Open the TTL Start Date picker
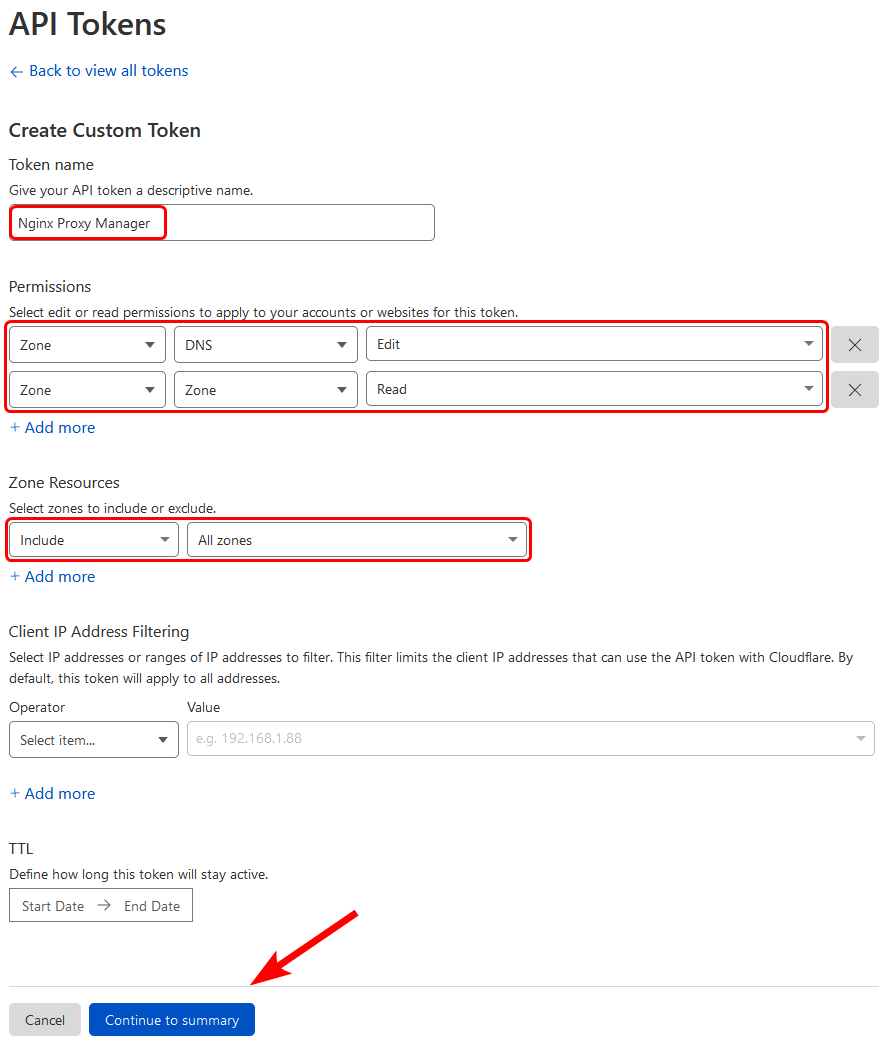Viewport: 888px width, 1043px height. (x=52, y=905)
